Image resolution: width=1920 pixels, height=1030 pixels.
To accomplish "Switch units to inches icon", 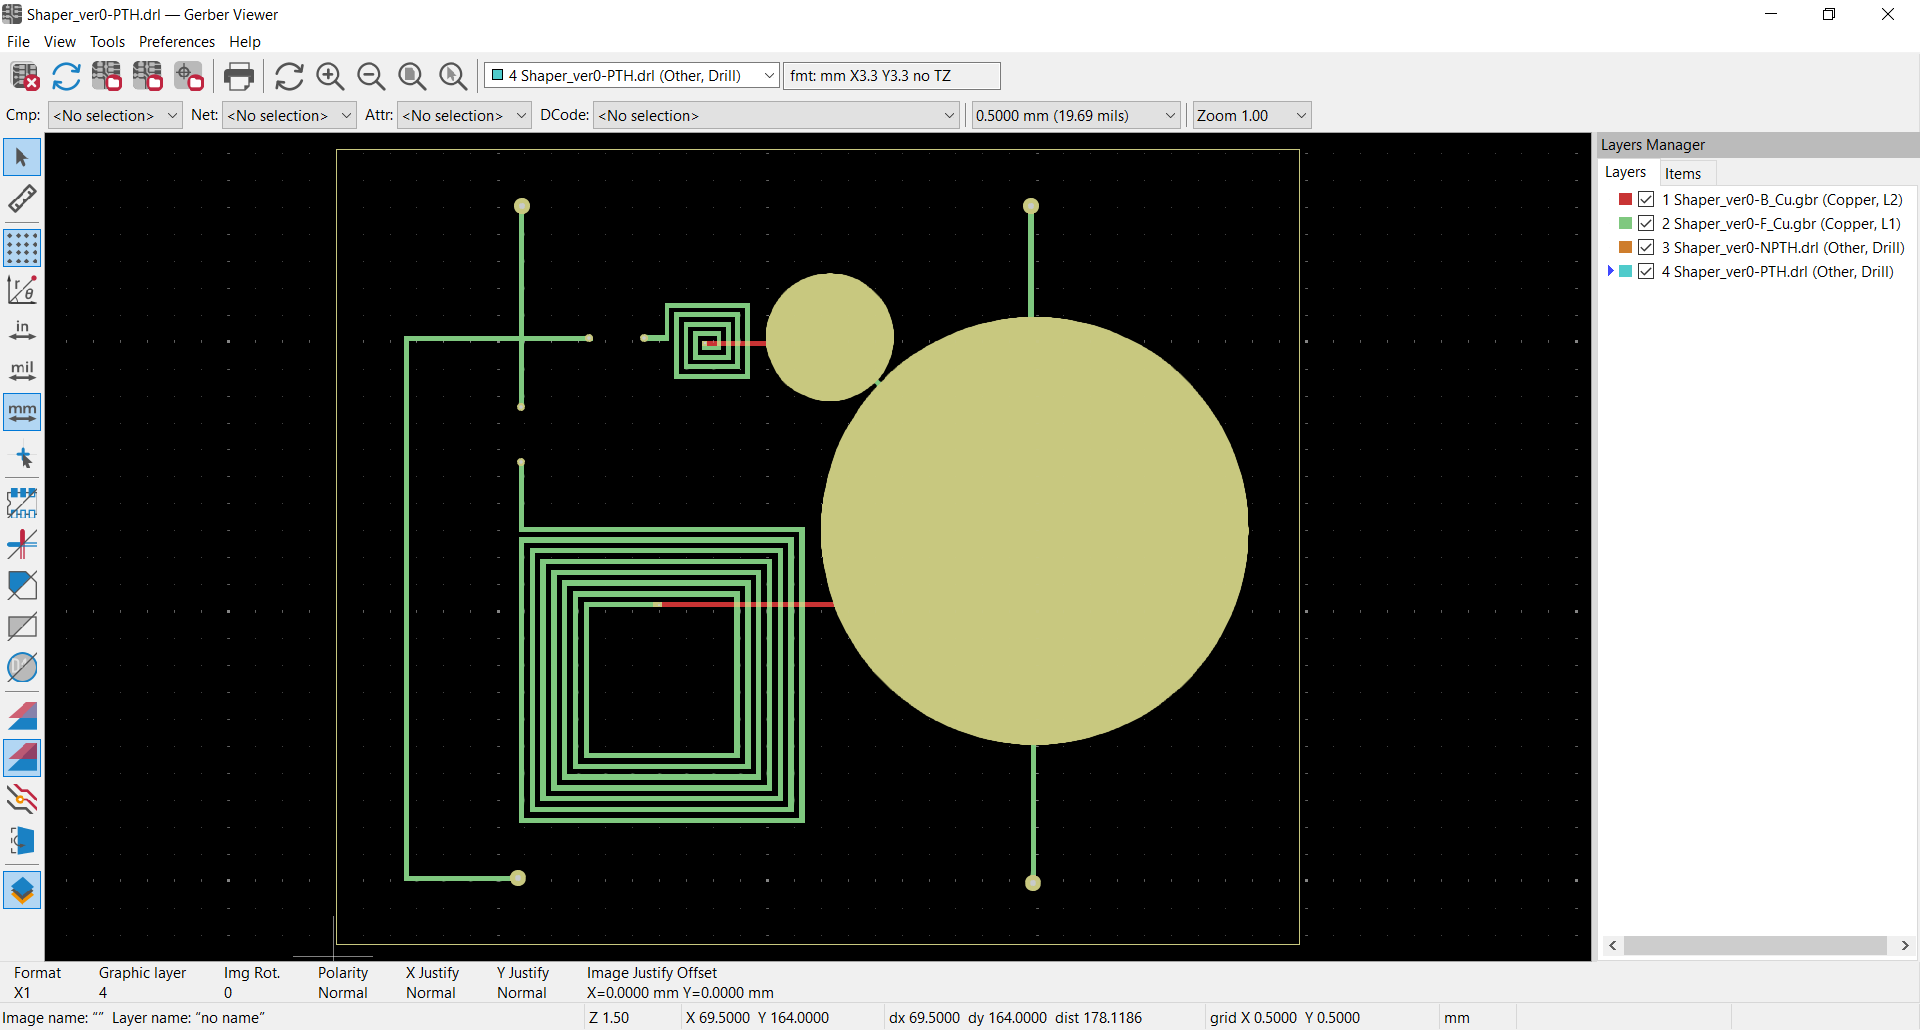I will click(22, 330).
